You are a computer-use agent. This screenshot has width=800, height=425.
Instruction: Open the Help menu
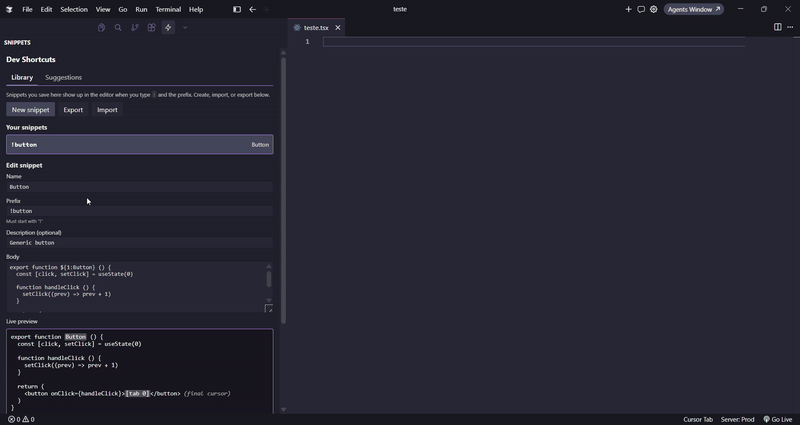[x=196, y=9]
